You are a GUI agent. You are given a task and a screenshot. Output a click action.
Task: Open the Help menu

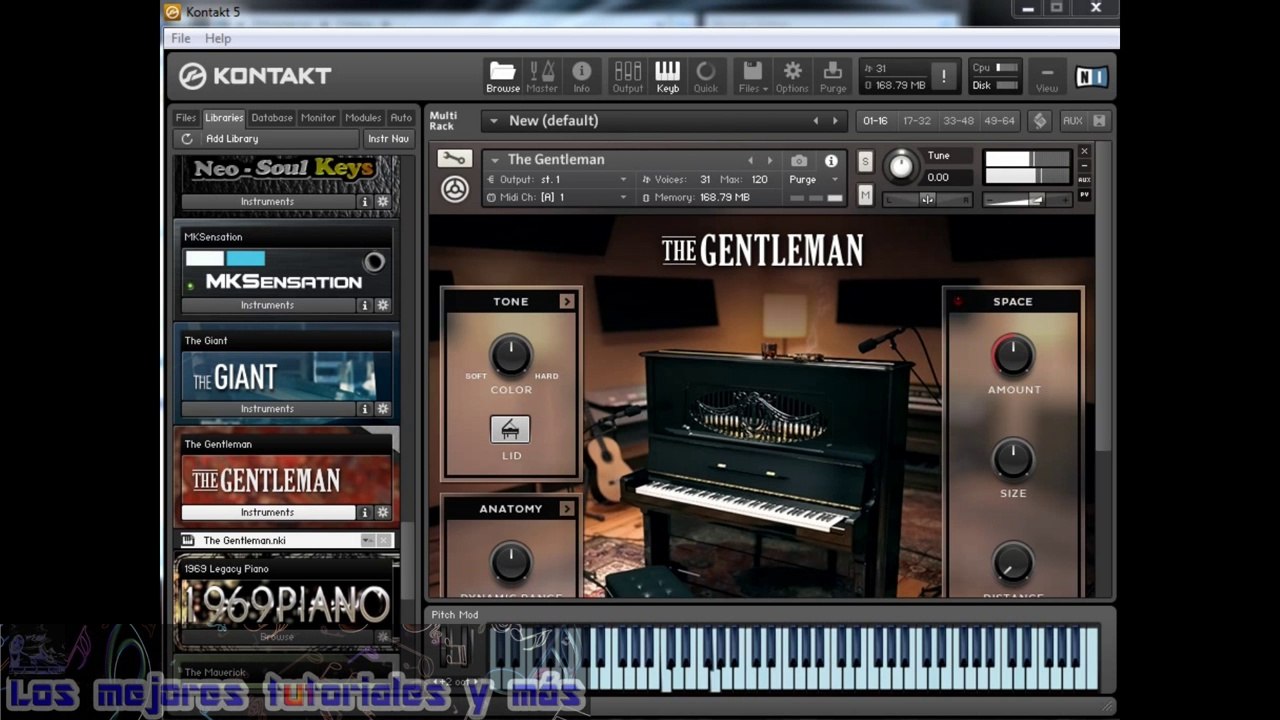(x=218, y=38)
